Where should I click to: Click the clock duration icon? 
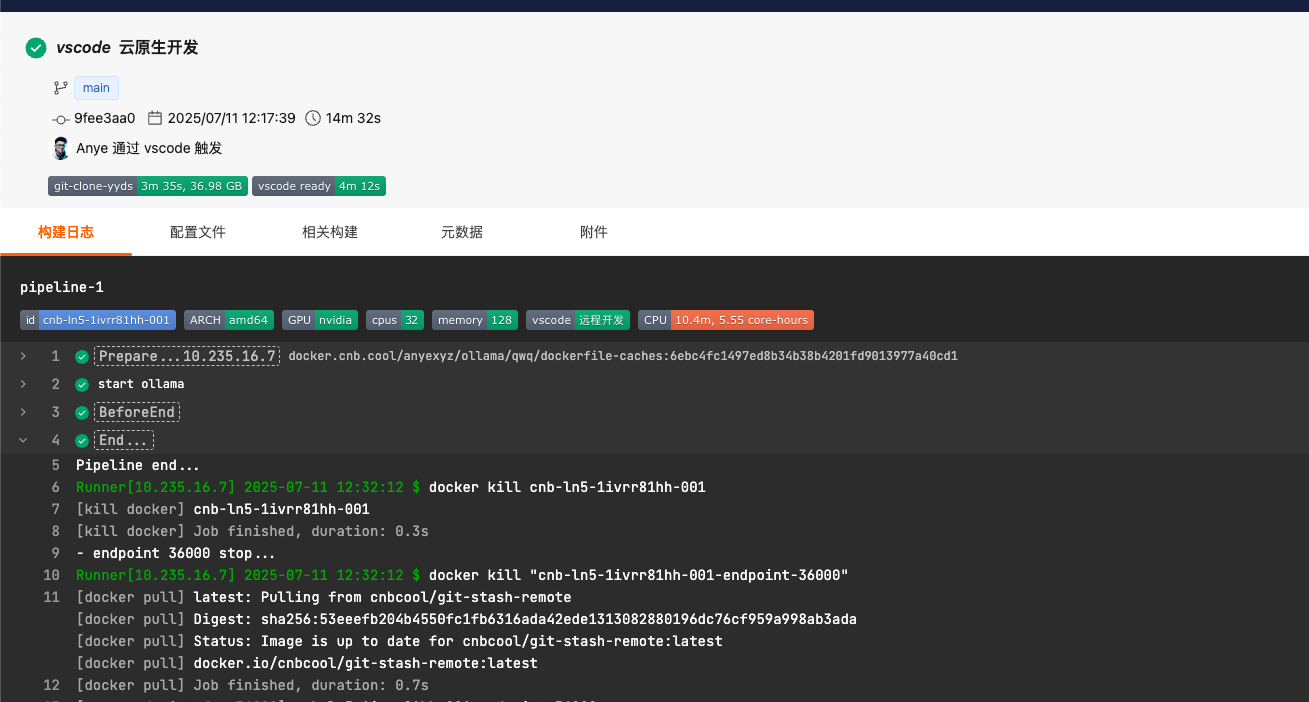tap(313, 118)
